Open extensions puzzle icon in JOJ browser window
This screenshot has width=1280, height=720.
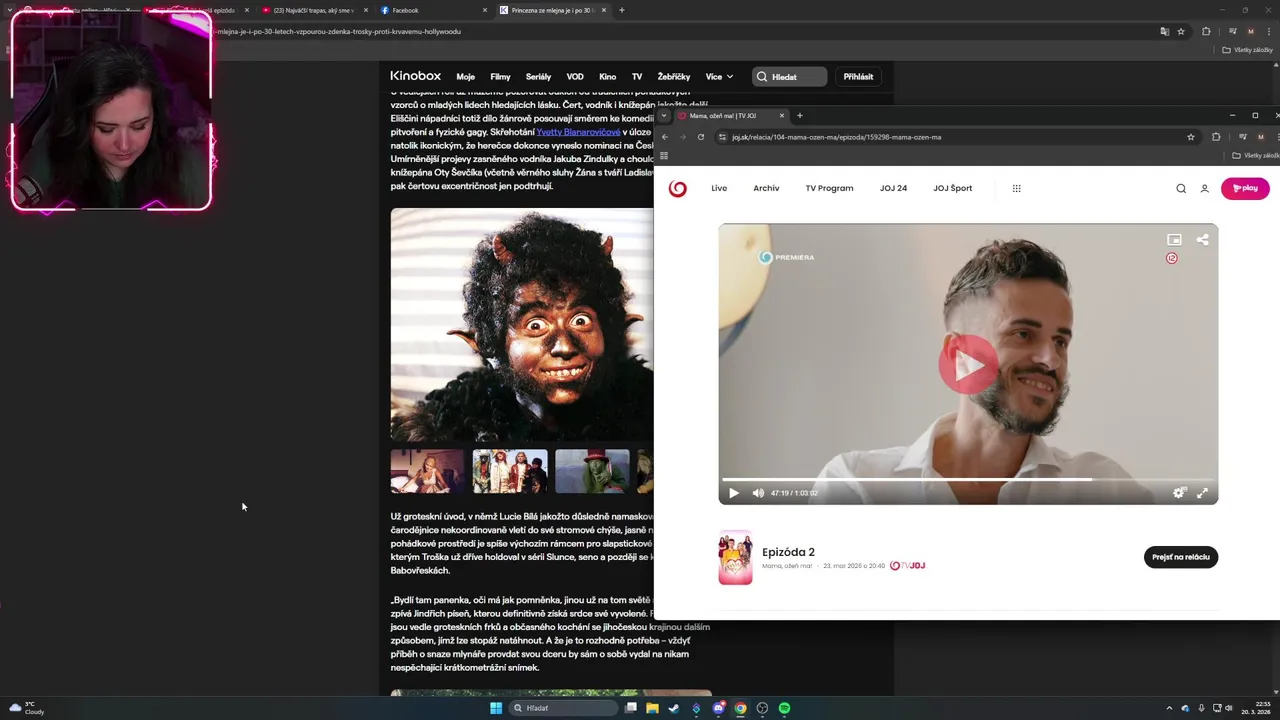1216,137
